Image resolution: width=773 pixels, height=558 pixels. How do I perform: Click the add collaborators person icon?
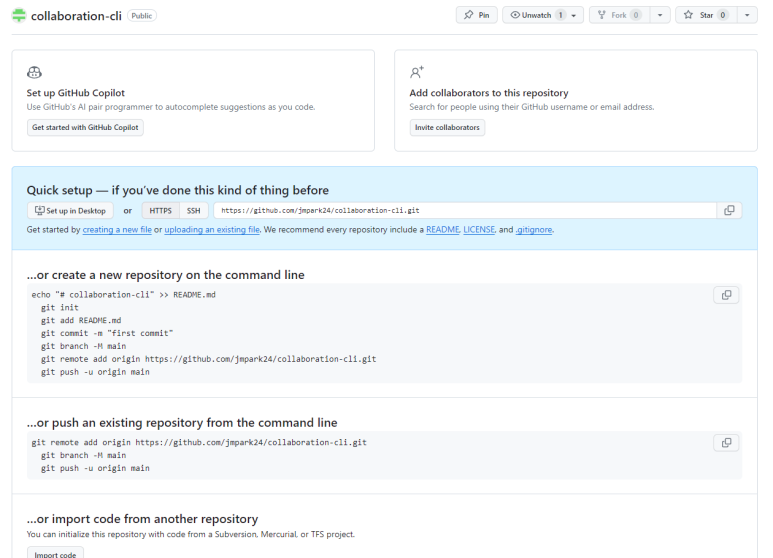click(417, 72)
